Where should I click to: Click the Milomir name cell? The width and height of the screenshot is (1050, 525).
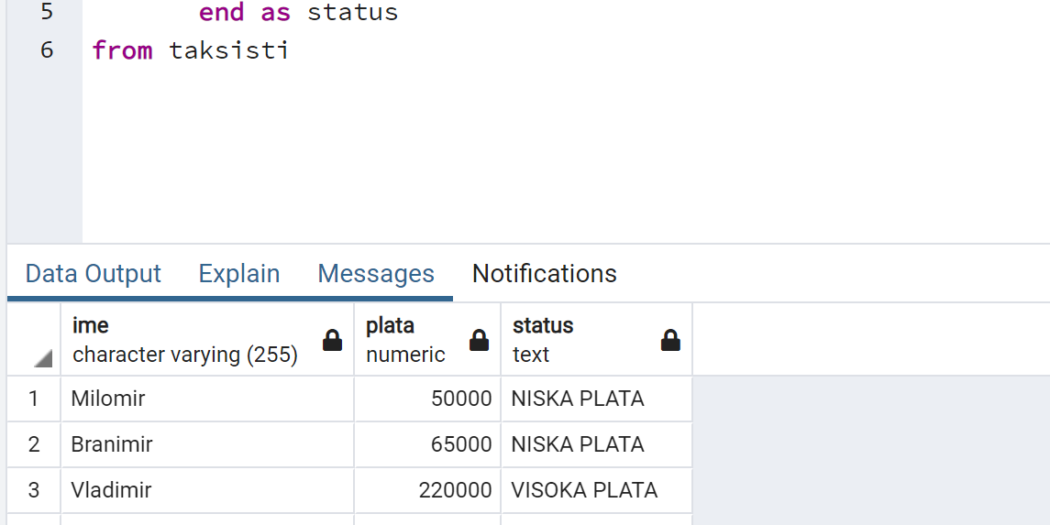point(207,399)
